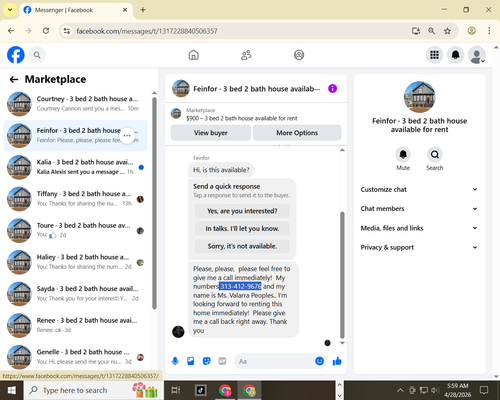Open the Tiffany conversation

(x=75, y=199)
